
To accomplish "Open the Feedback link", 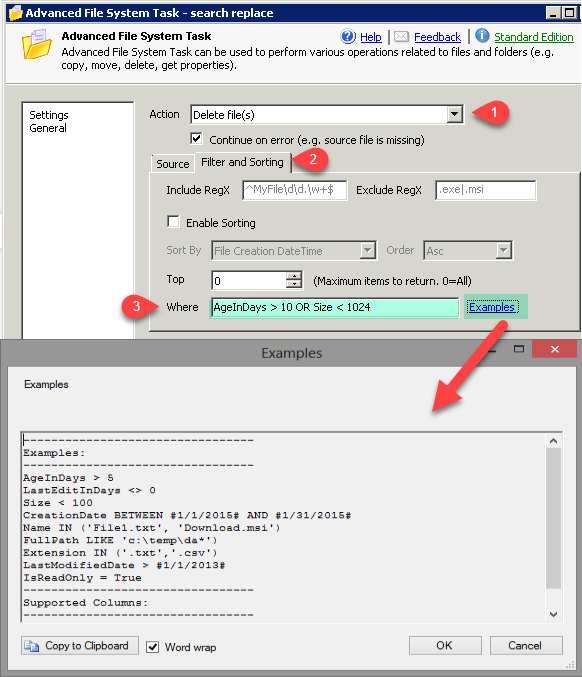I will tap(437, 37).
